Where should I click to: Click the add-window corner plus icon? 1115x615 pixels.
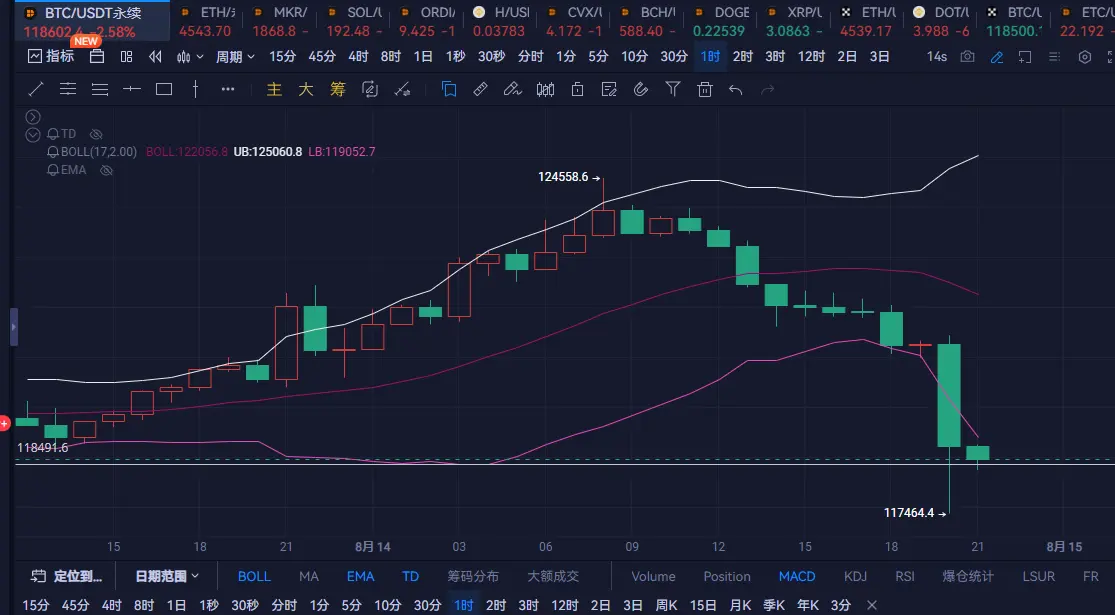[1025, 57]
